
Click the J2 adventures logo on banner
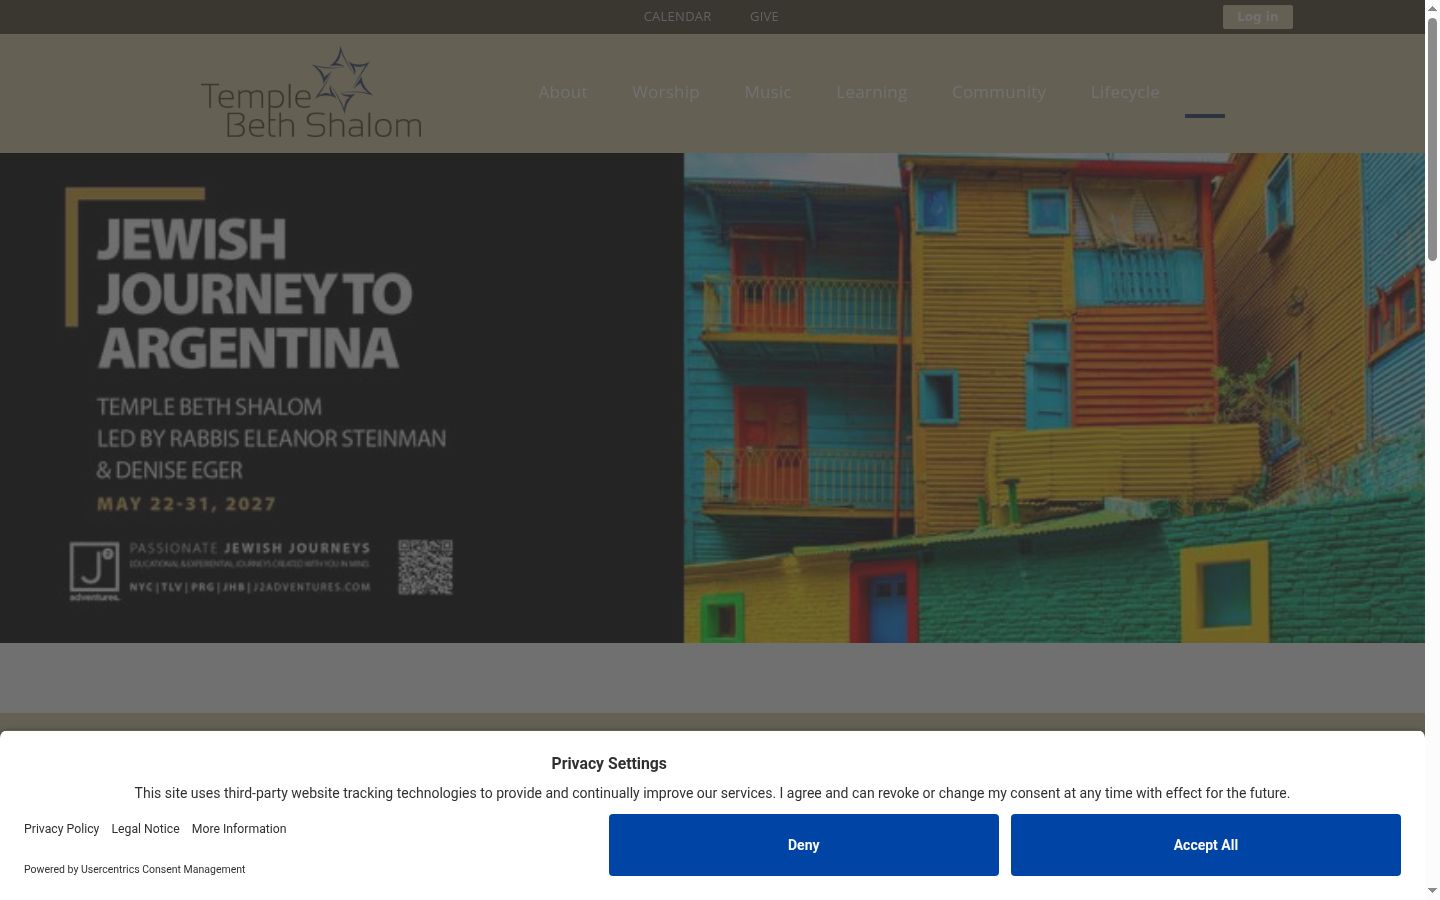coord(95,571)
